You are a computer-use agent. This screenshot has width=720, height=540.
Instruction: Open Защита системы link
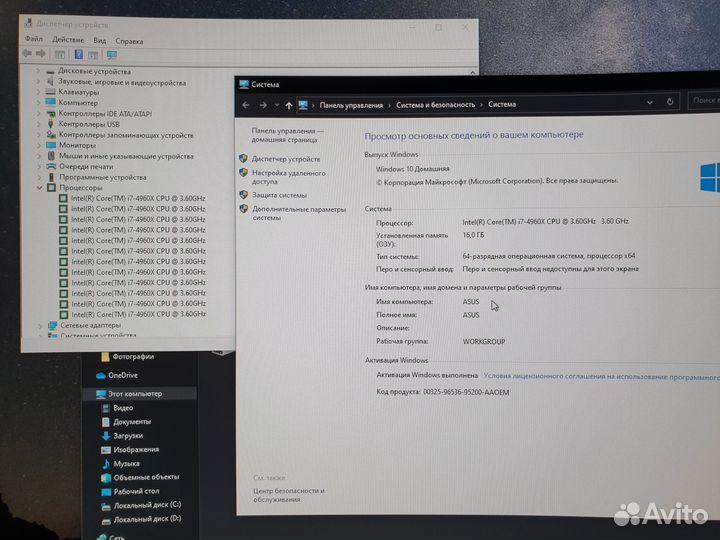[279, 195]
